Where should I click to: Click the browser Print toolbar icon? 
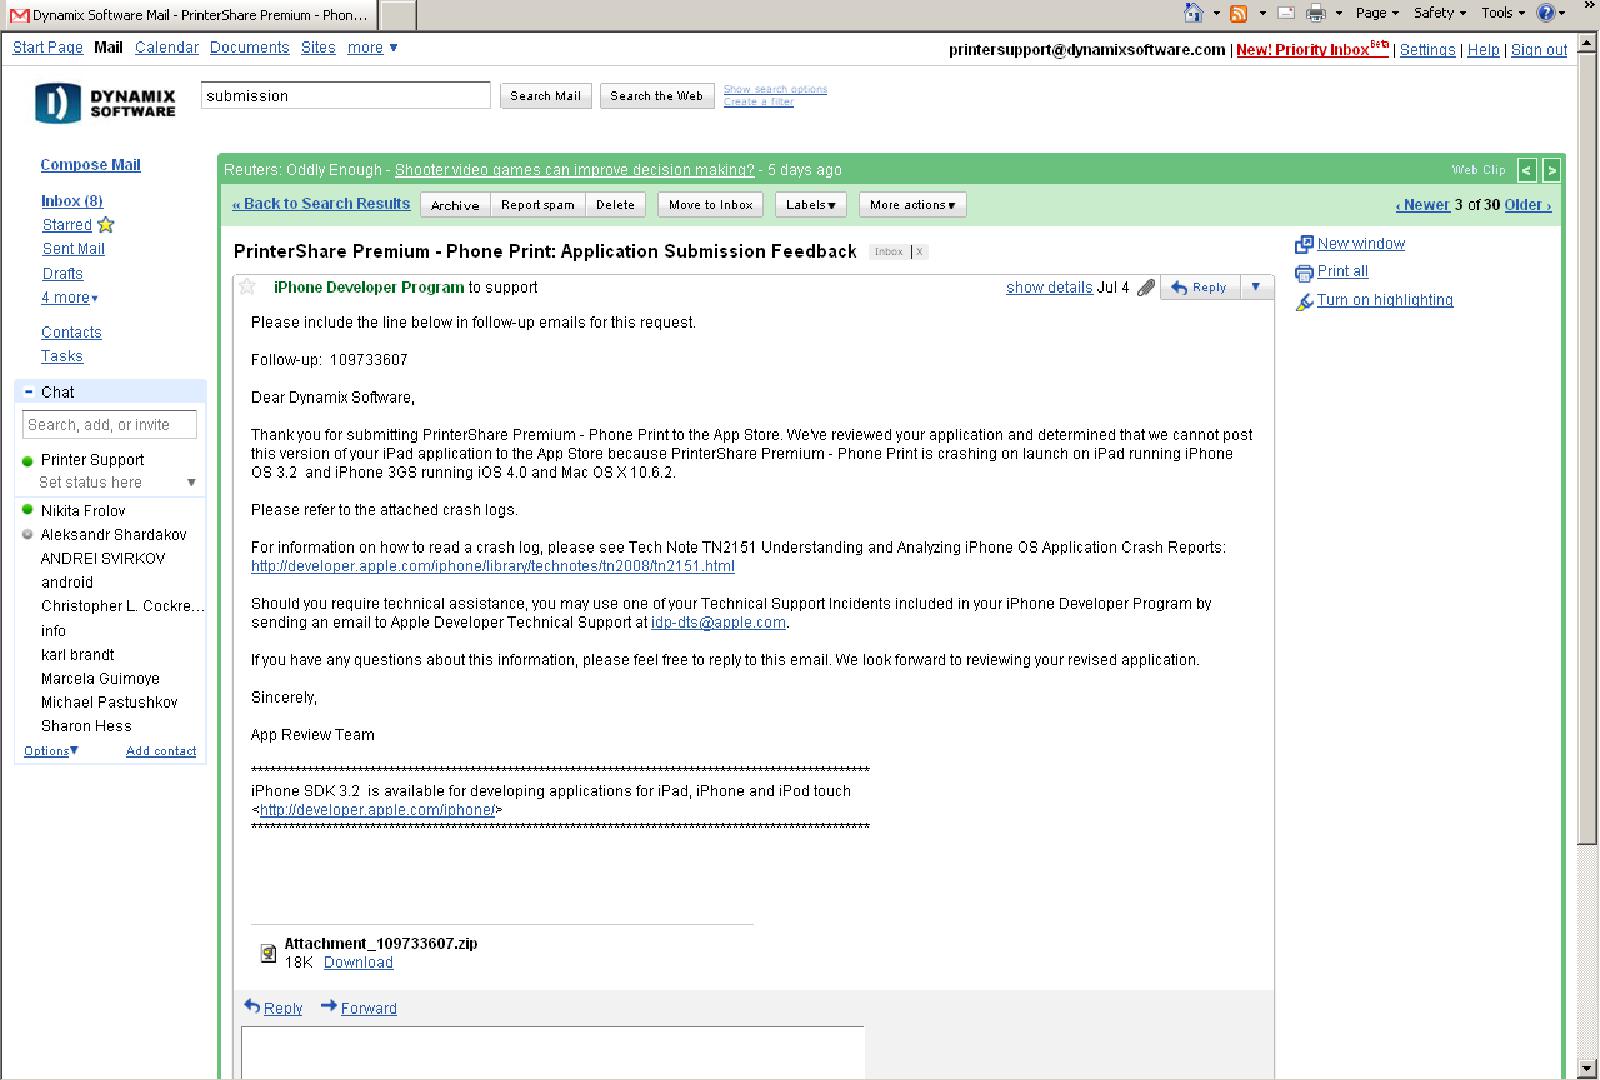1316,13
